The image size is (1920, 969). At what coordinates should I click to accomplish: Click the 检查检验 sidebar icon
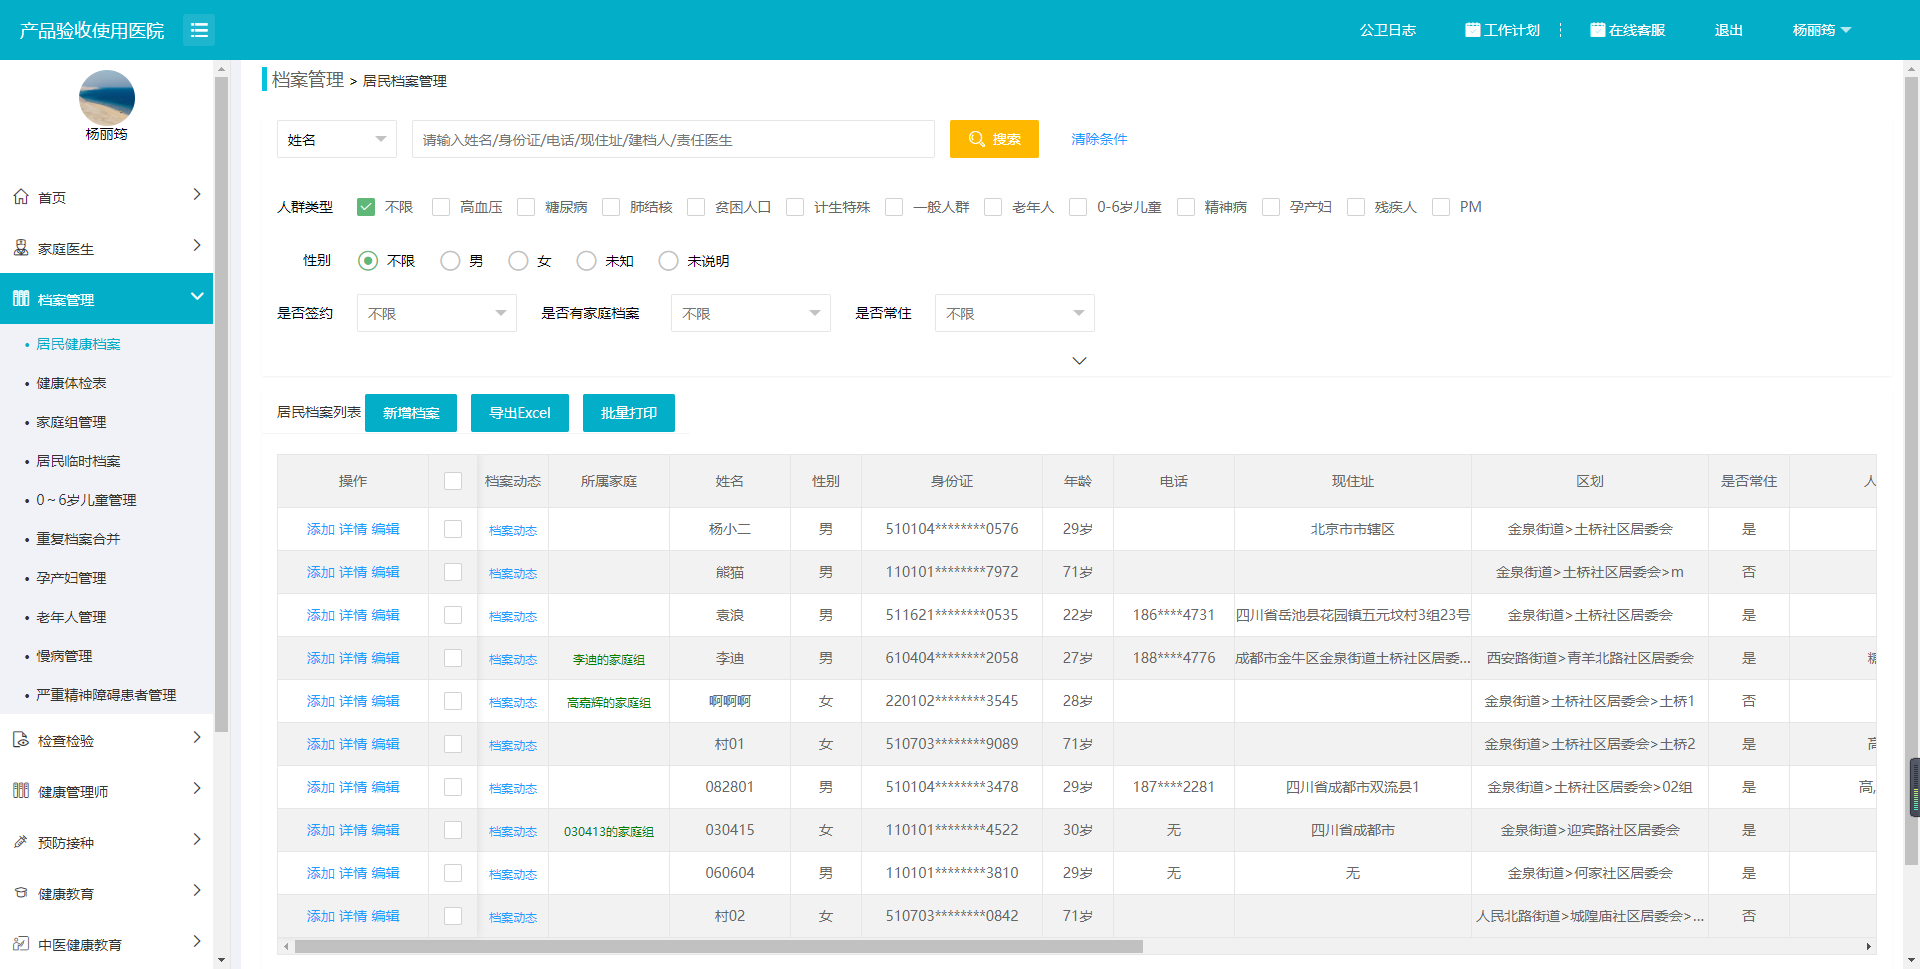[x=21, y=740]
